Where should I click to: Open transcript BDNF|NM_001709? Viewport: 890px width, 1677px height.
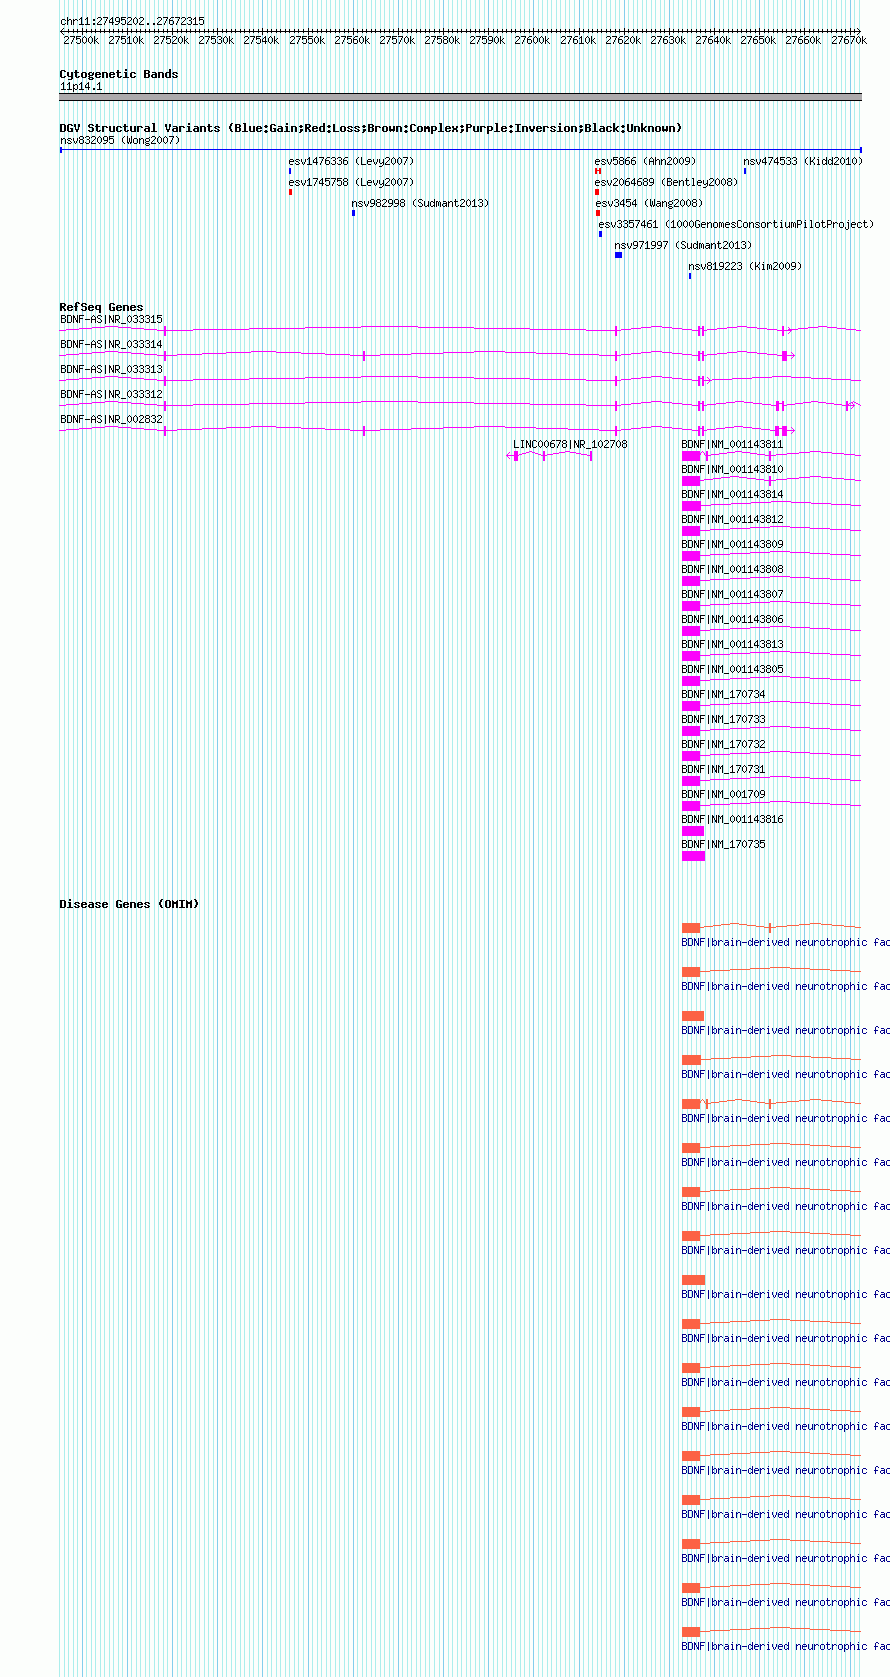[723, 794]
